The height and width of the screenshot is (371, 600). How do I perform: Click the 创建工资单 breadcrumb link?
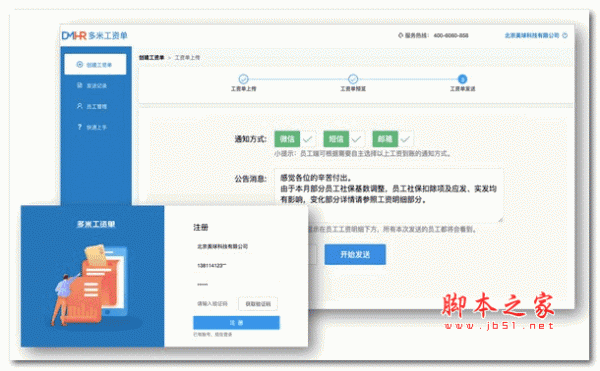(152, 57)
